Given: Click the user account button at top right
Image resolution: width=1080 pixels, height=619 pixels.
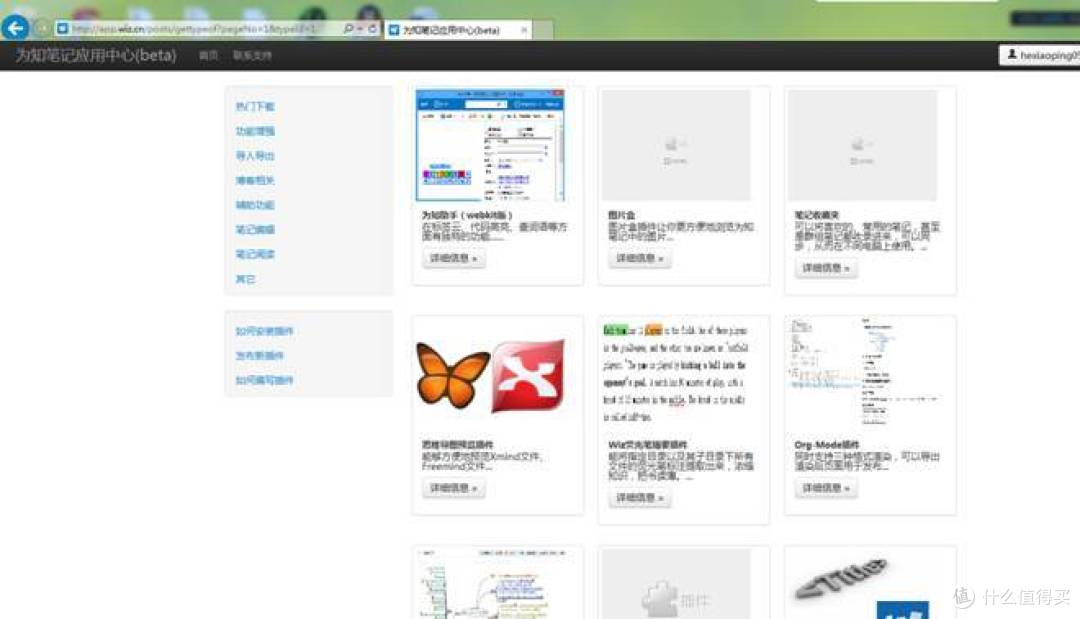Looking at the screenshot, I should coord(1041,55).
